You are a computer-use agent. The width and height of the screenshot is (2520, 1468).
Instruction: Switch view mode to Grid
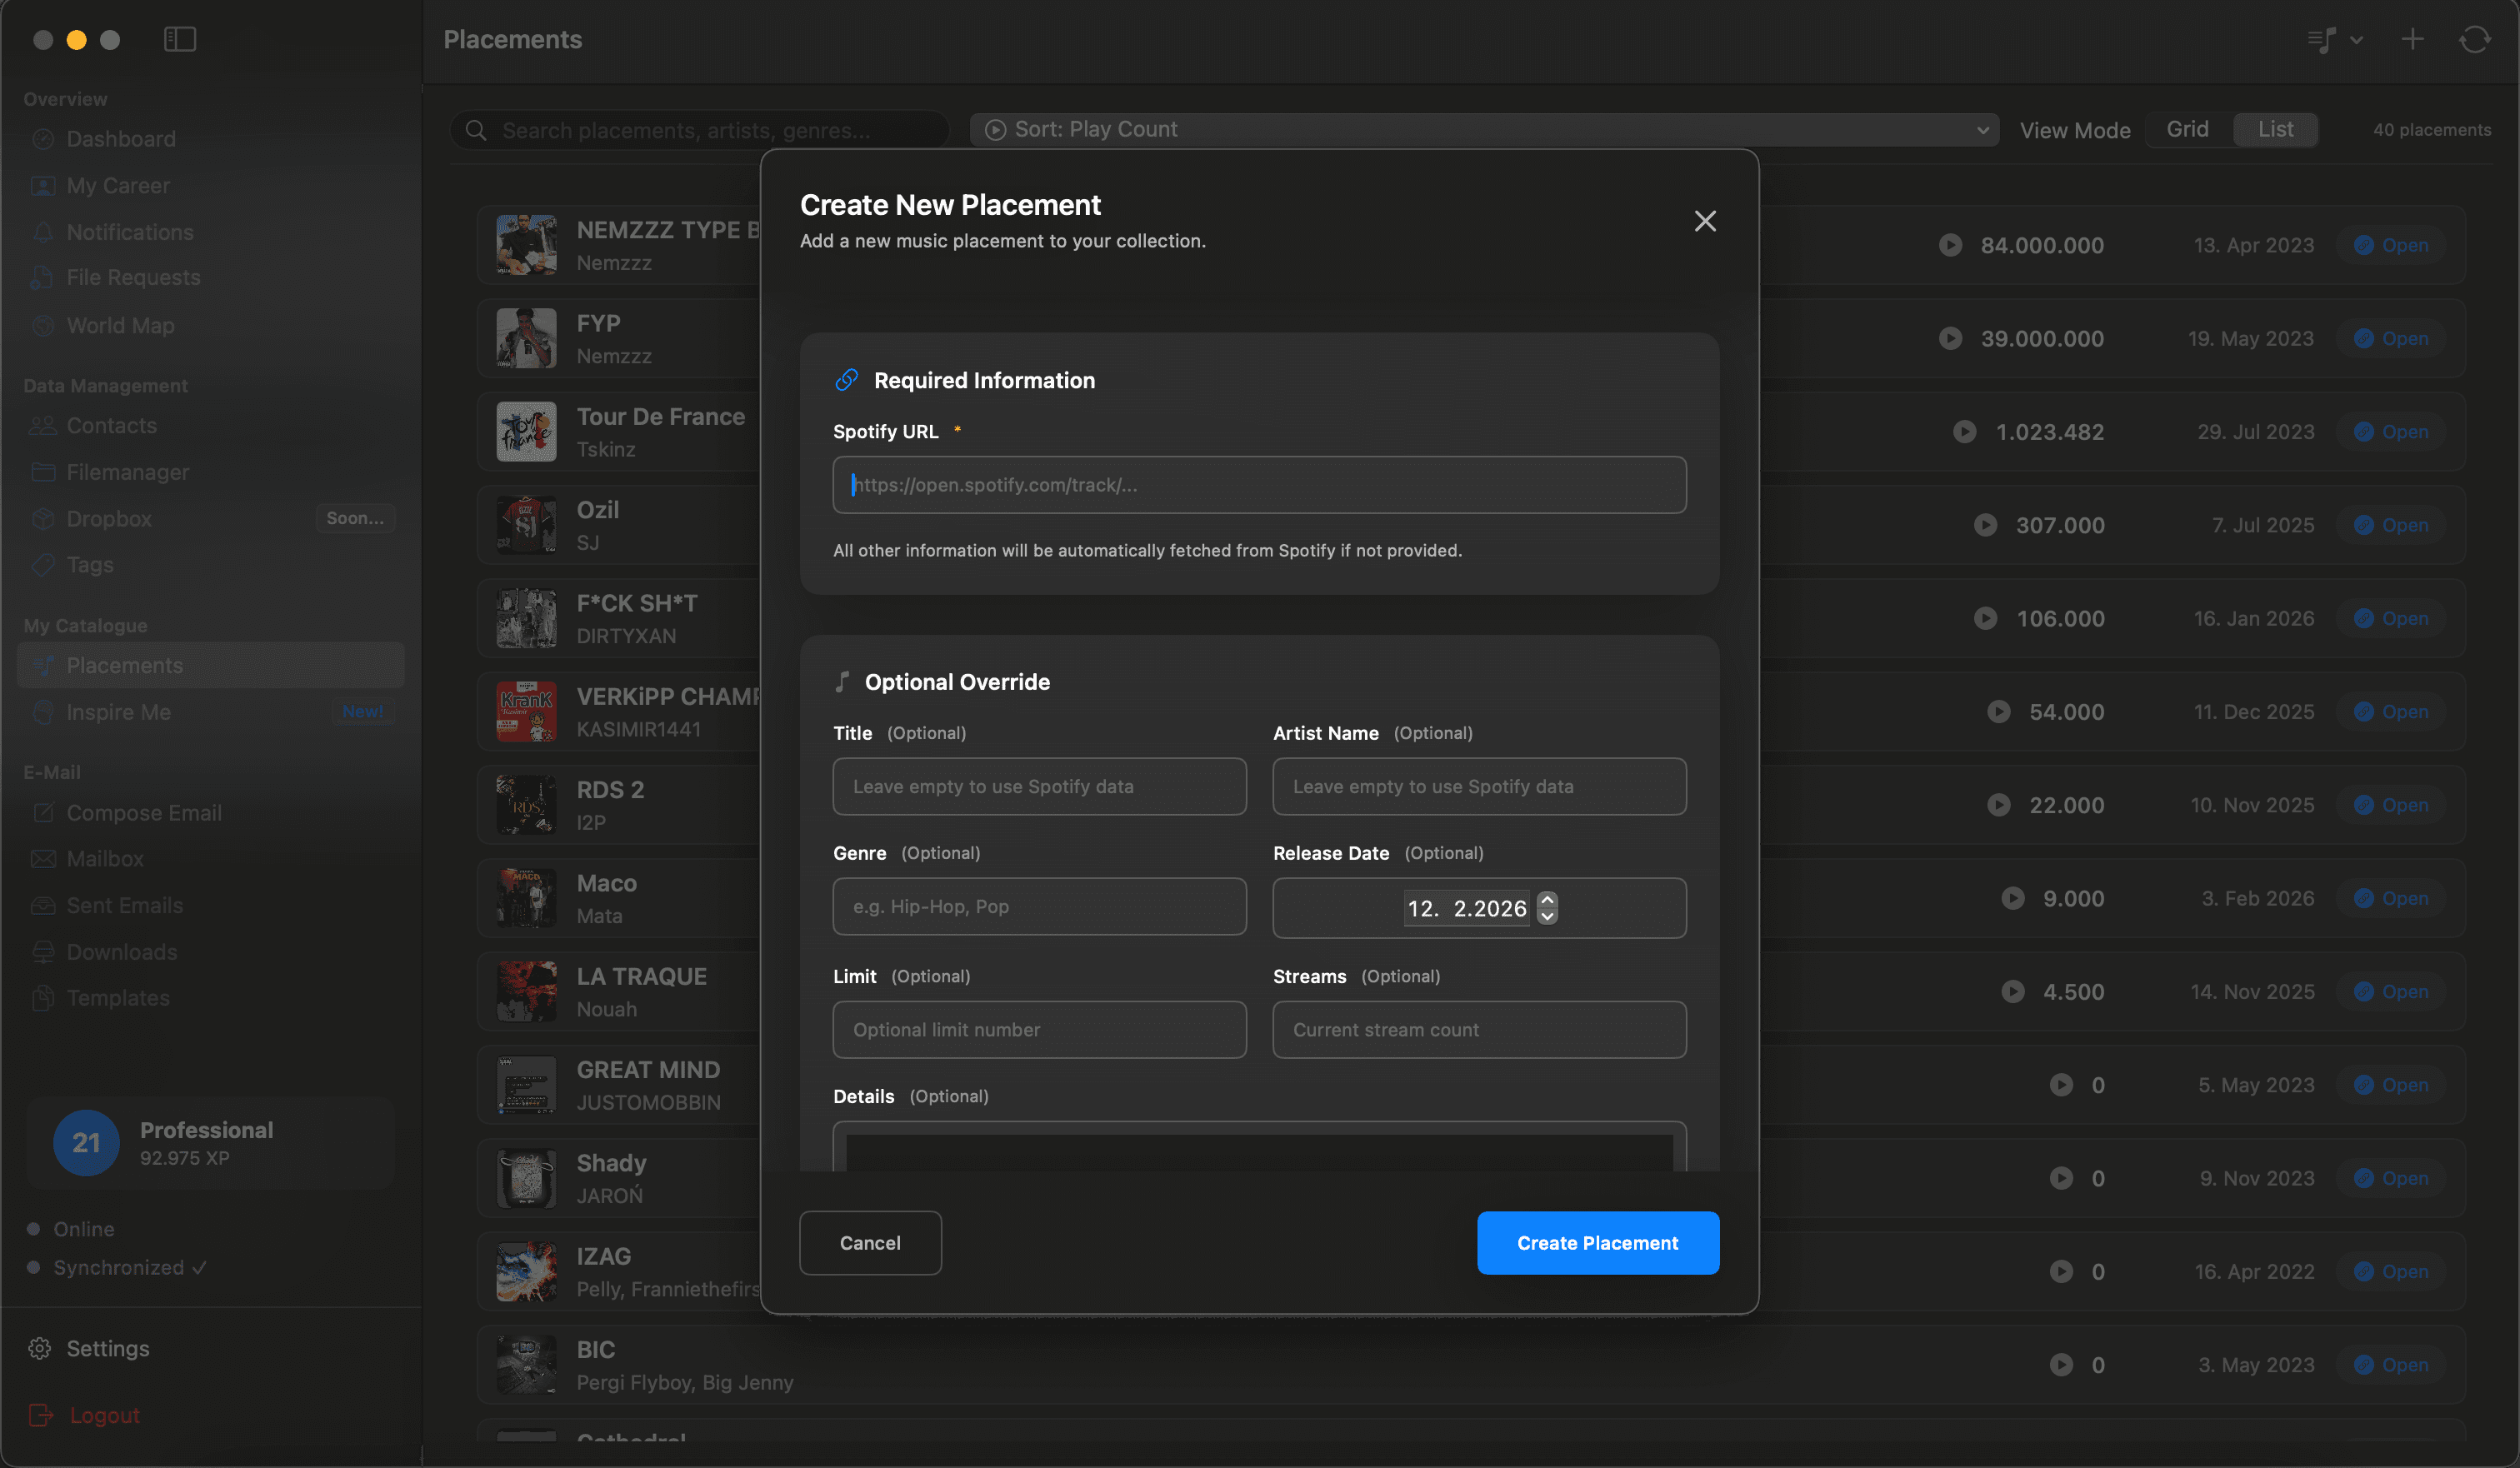coord(2188,128)
